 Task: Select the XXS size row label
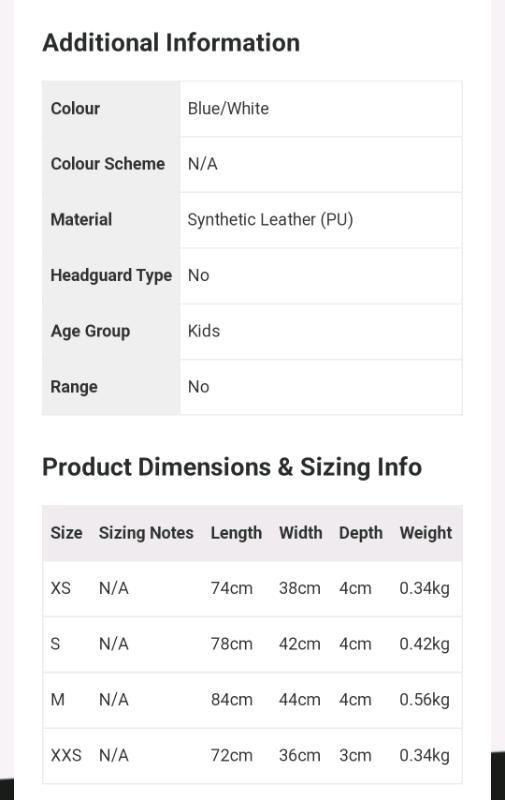point(66,755)
